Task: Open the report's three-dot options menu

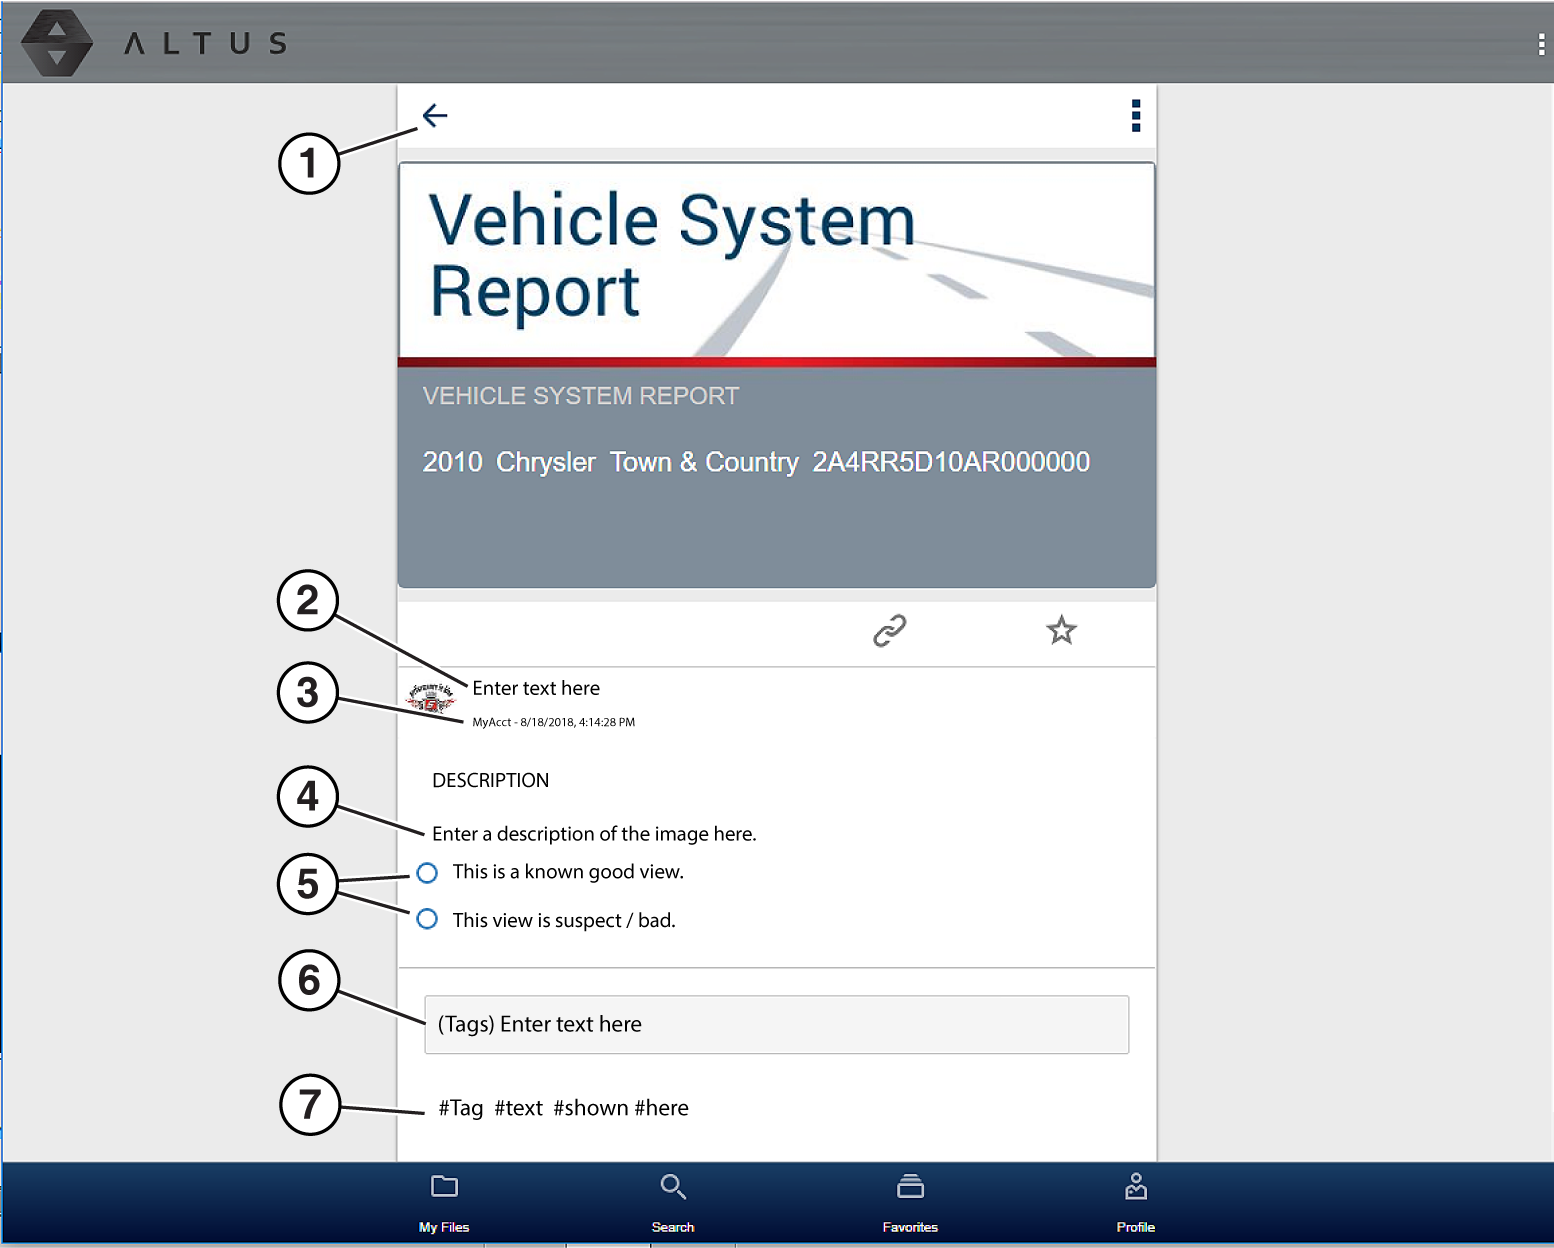Action: tap(1135, 116)
